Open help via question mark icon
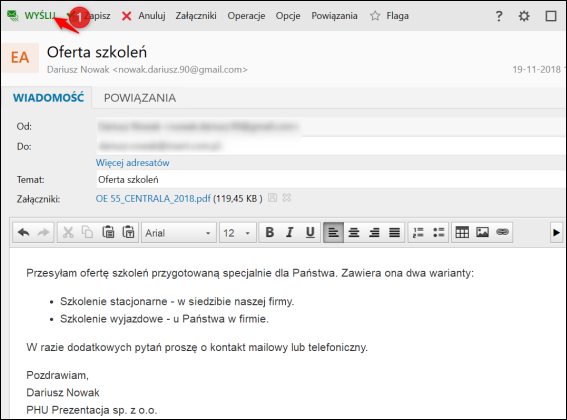 (x=499, y=16)
